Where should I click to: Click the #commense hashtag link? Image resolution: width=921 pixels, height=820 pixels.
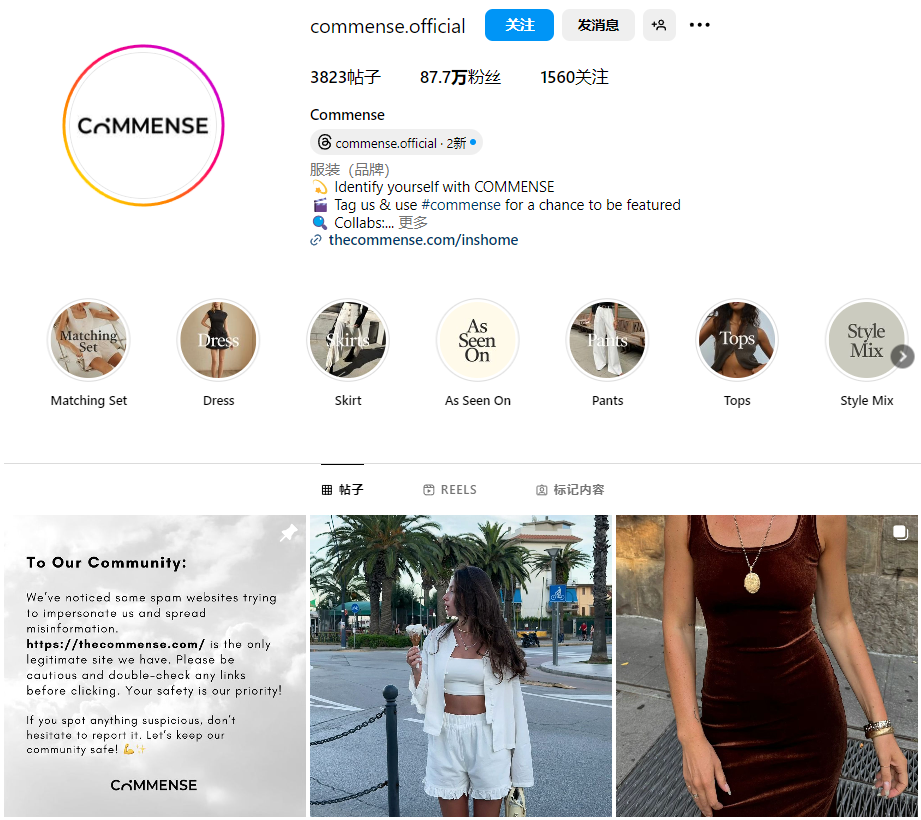click(x=461, y=205)
